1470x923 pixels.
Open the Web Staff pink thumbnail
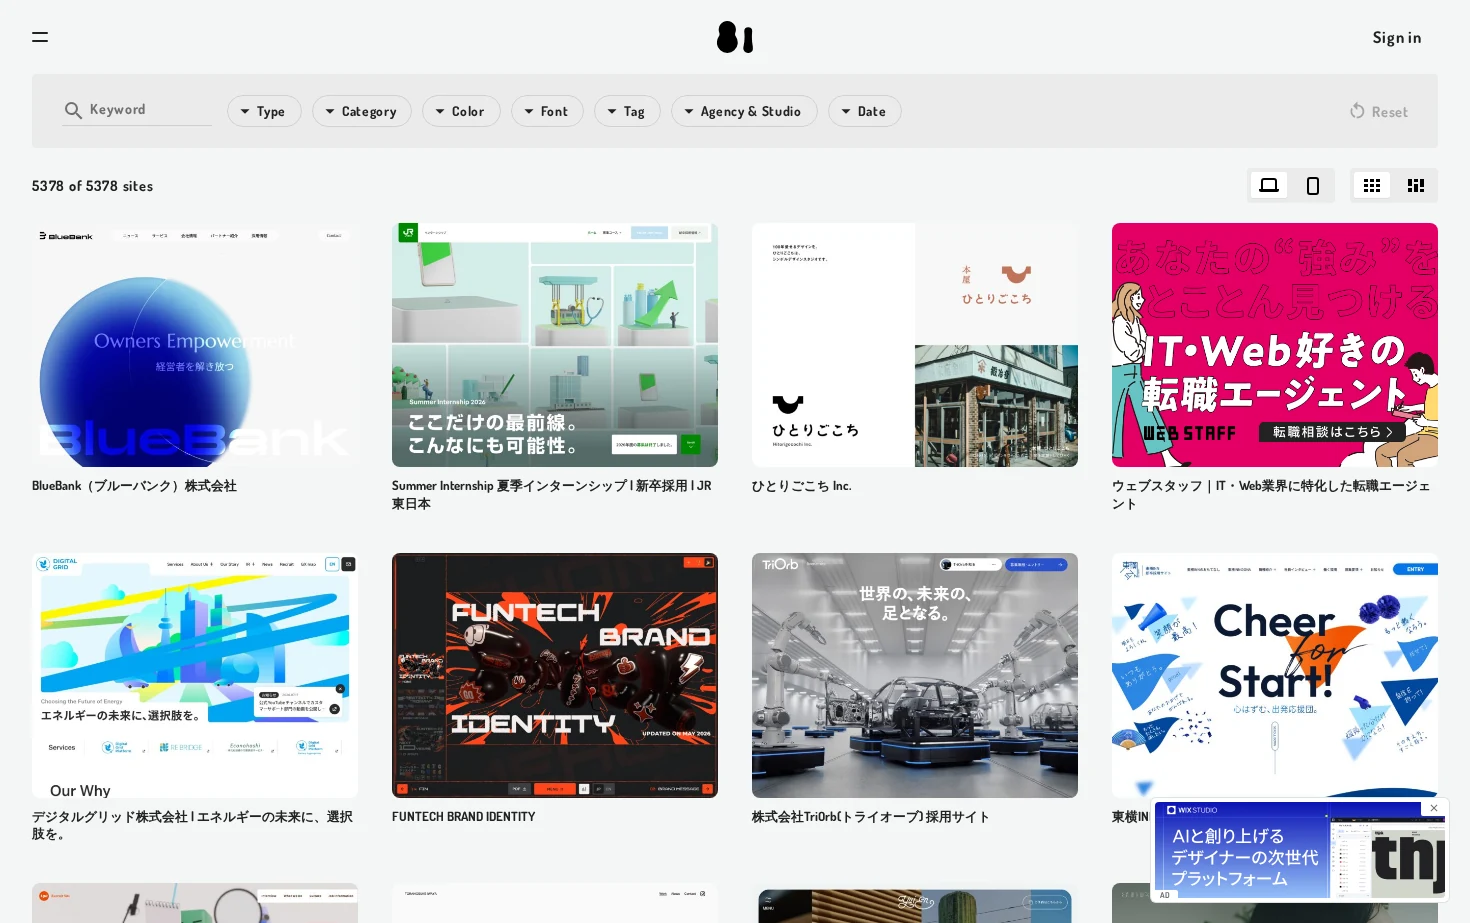click(1275, 345)
